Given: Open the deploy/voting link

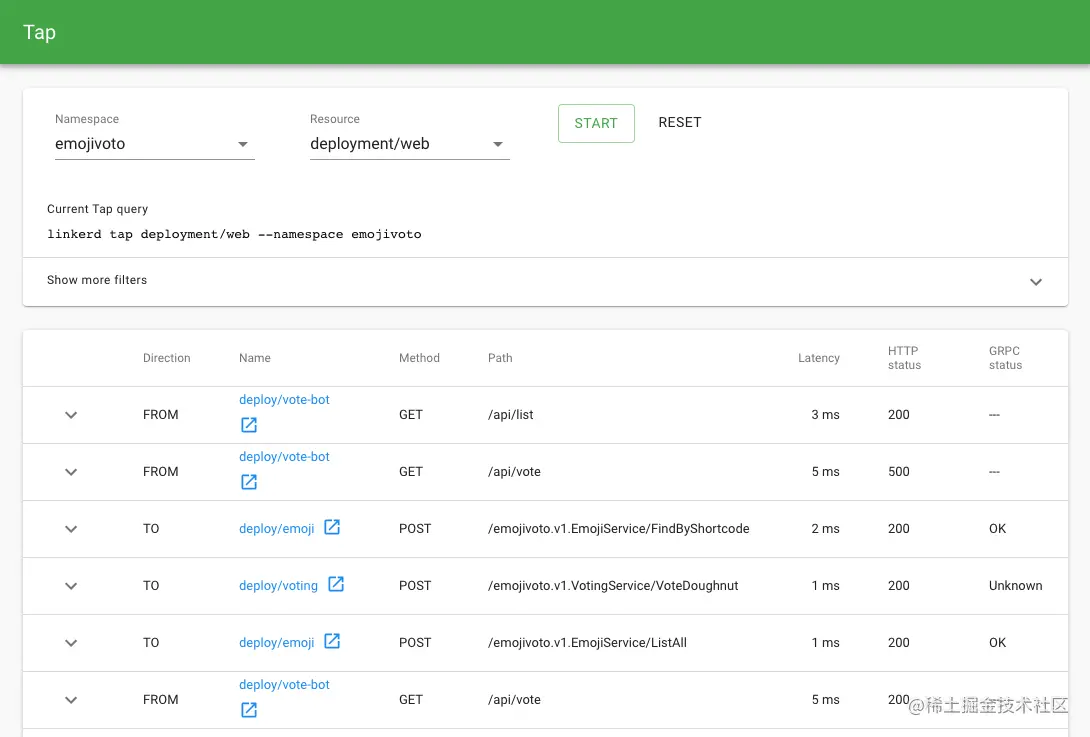Looking at the screenshot, I should pyautogui.click(x=278, y=586).
